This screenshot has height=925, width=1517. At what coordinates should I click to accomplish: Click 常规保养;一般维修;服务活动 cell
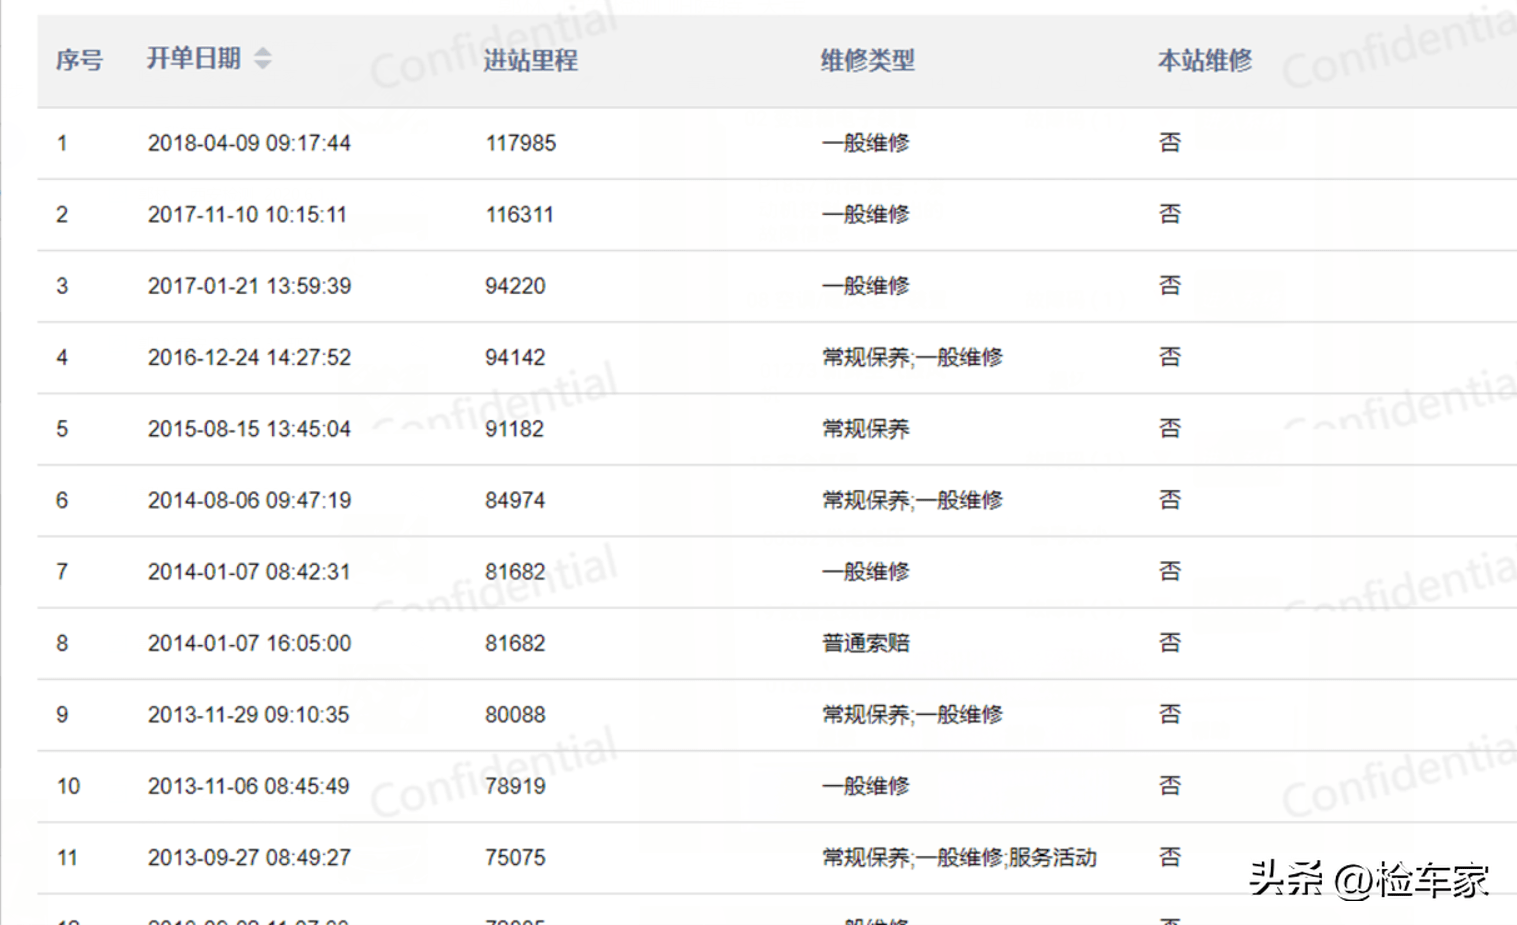(x=959, y=858)
